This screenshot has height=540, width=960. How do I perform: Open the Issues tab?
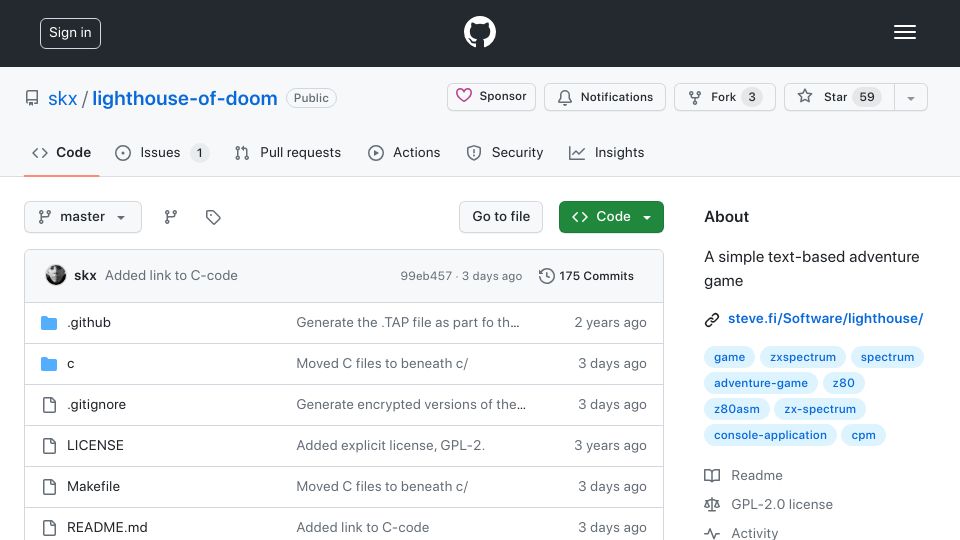162,152
